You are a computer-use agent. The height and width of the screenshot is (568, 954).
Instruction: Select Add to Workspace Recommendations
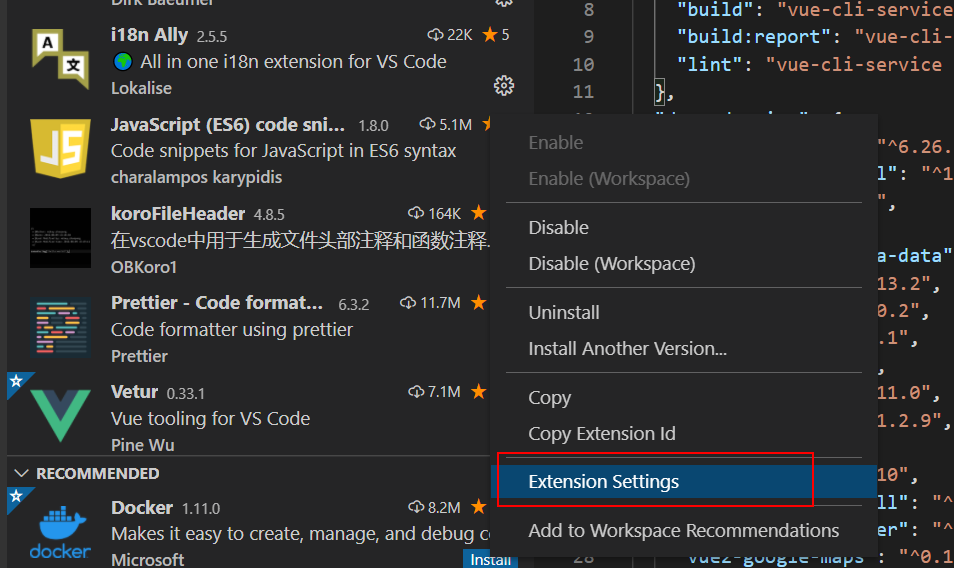click(x=684, y=530)
